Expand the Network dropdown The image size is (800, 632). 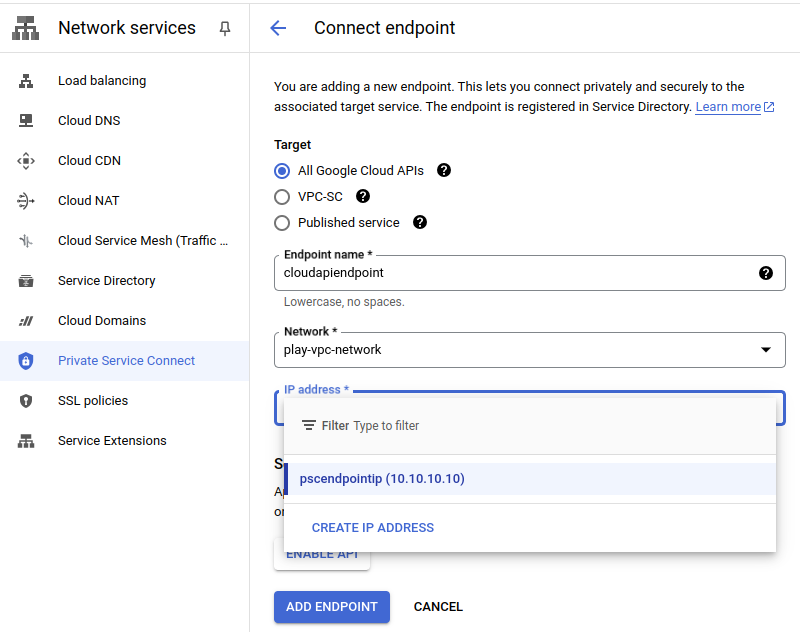pos(766,350)
